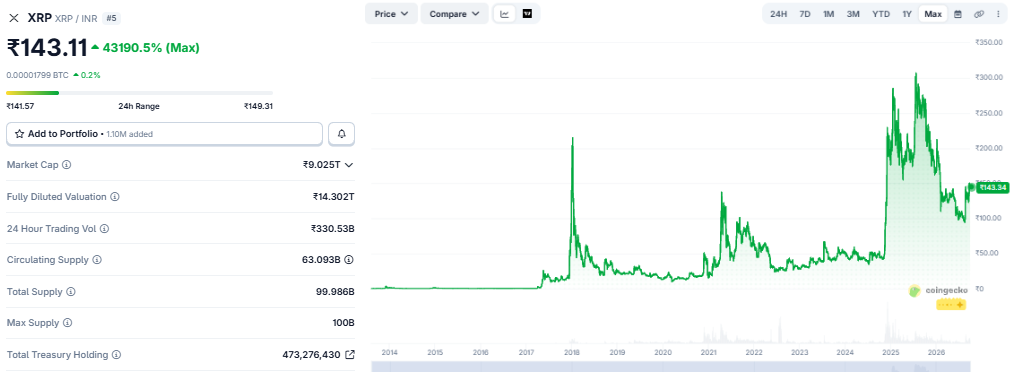This screenshot has height=372, width=1014.
Task: Open info icon next to Circulating Supply label
Action: [x=97, y=260]
